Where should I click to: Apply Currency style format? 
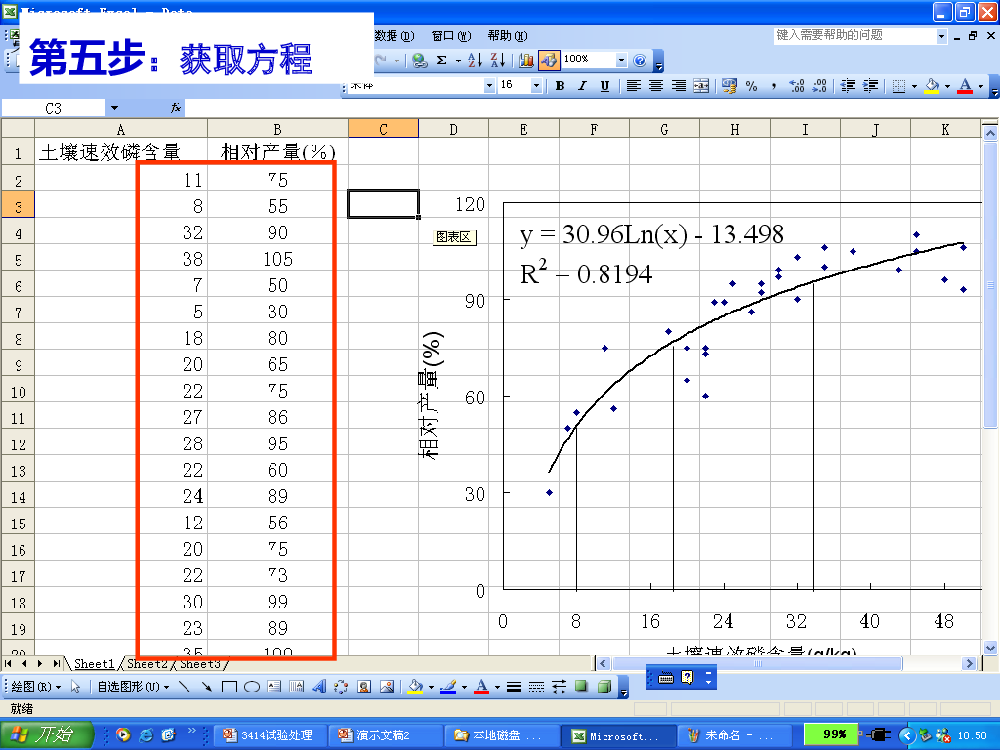tap(730, 85)
